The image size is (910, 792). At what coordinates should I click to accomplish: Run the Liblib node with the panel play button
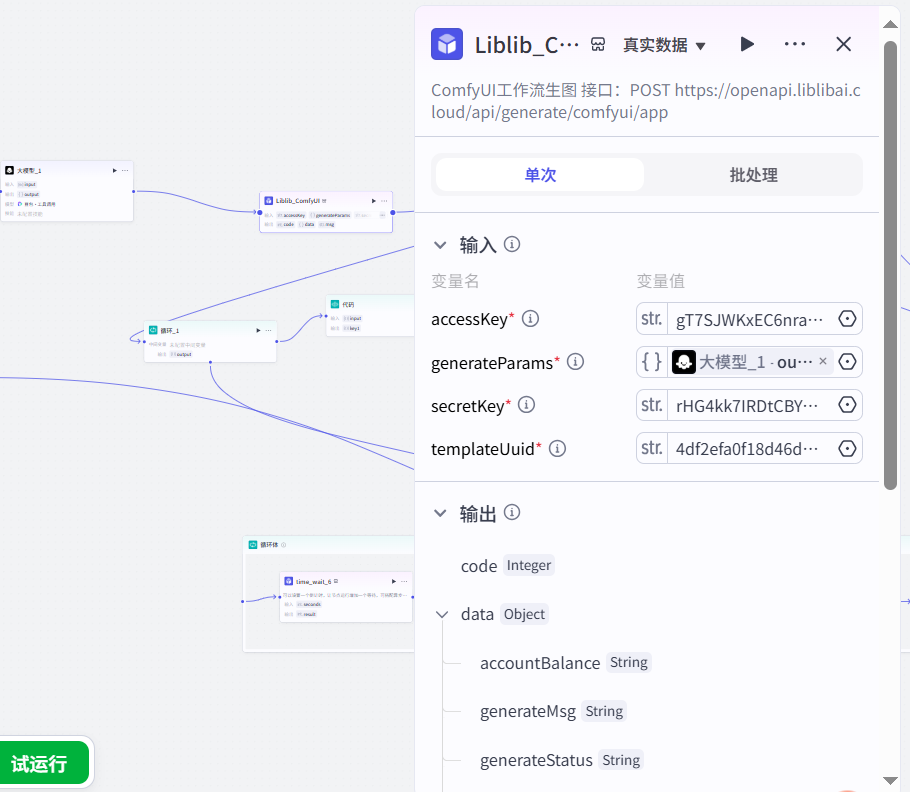[747, 44]
